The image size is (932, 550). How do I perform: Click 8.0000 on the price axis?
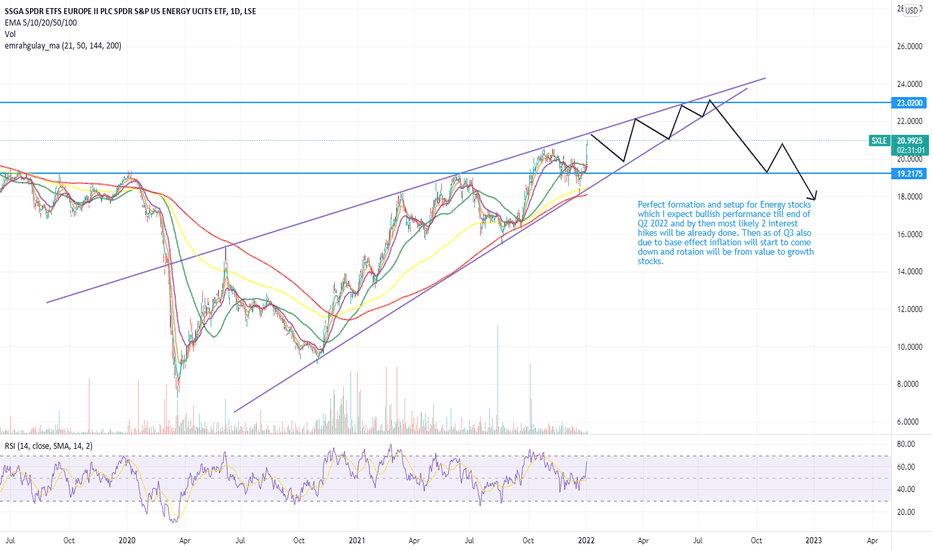pos(909,385)
